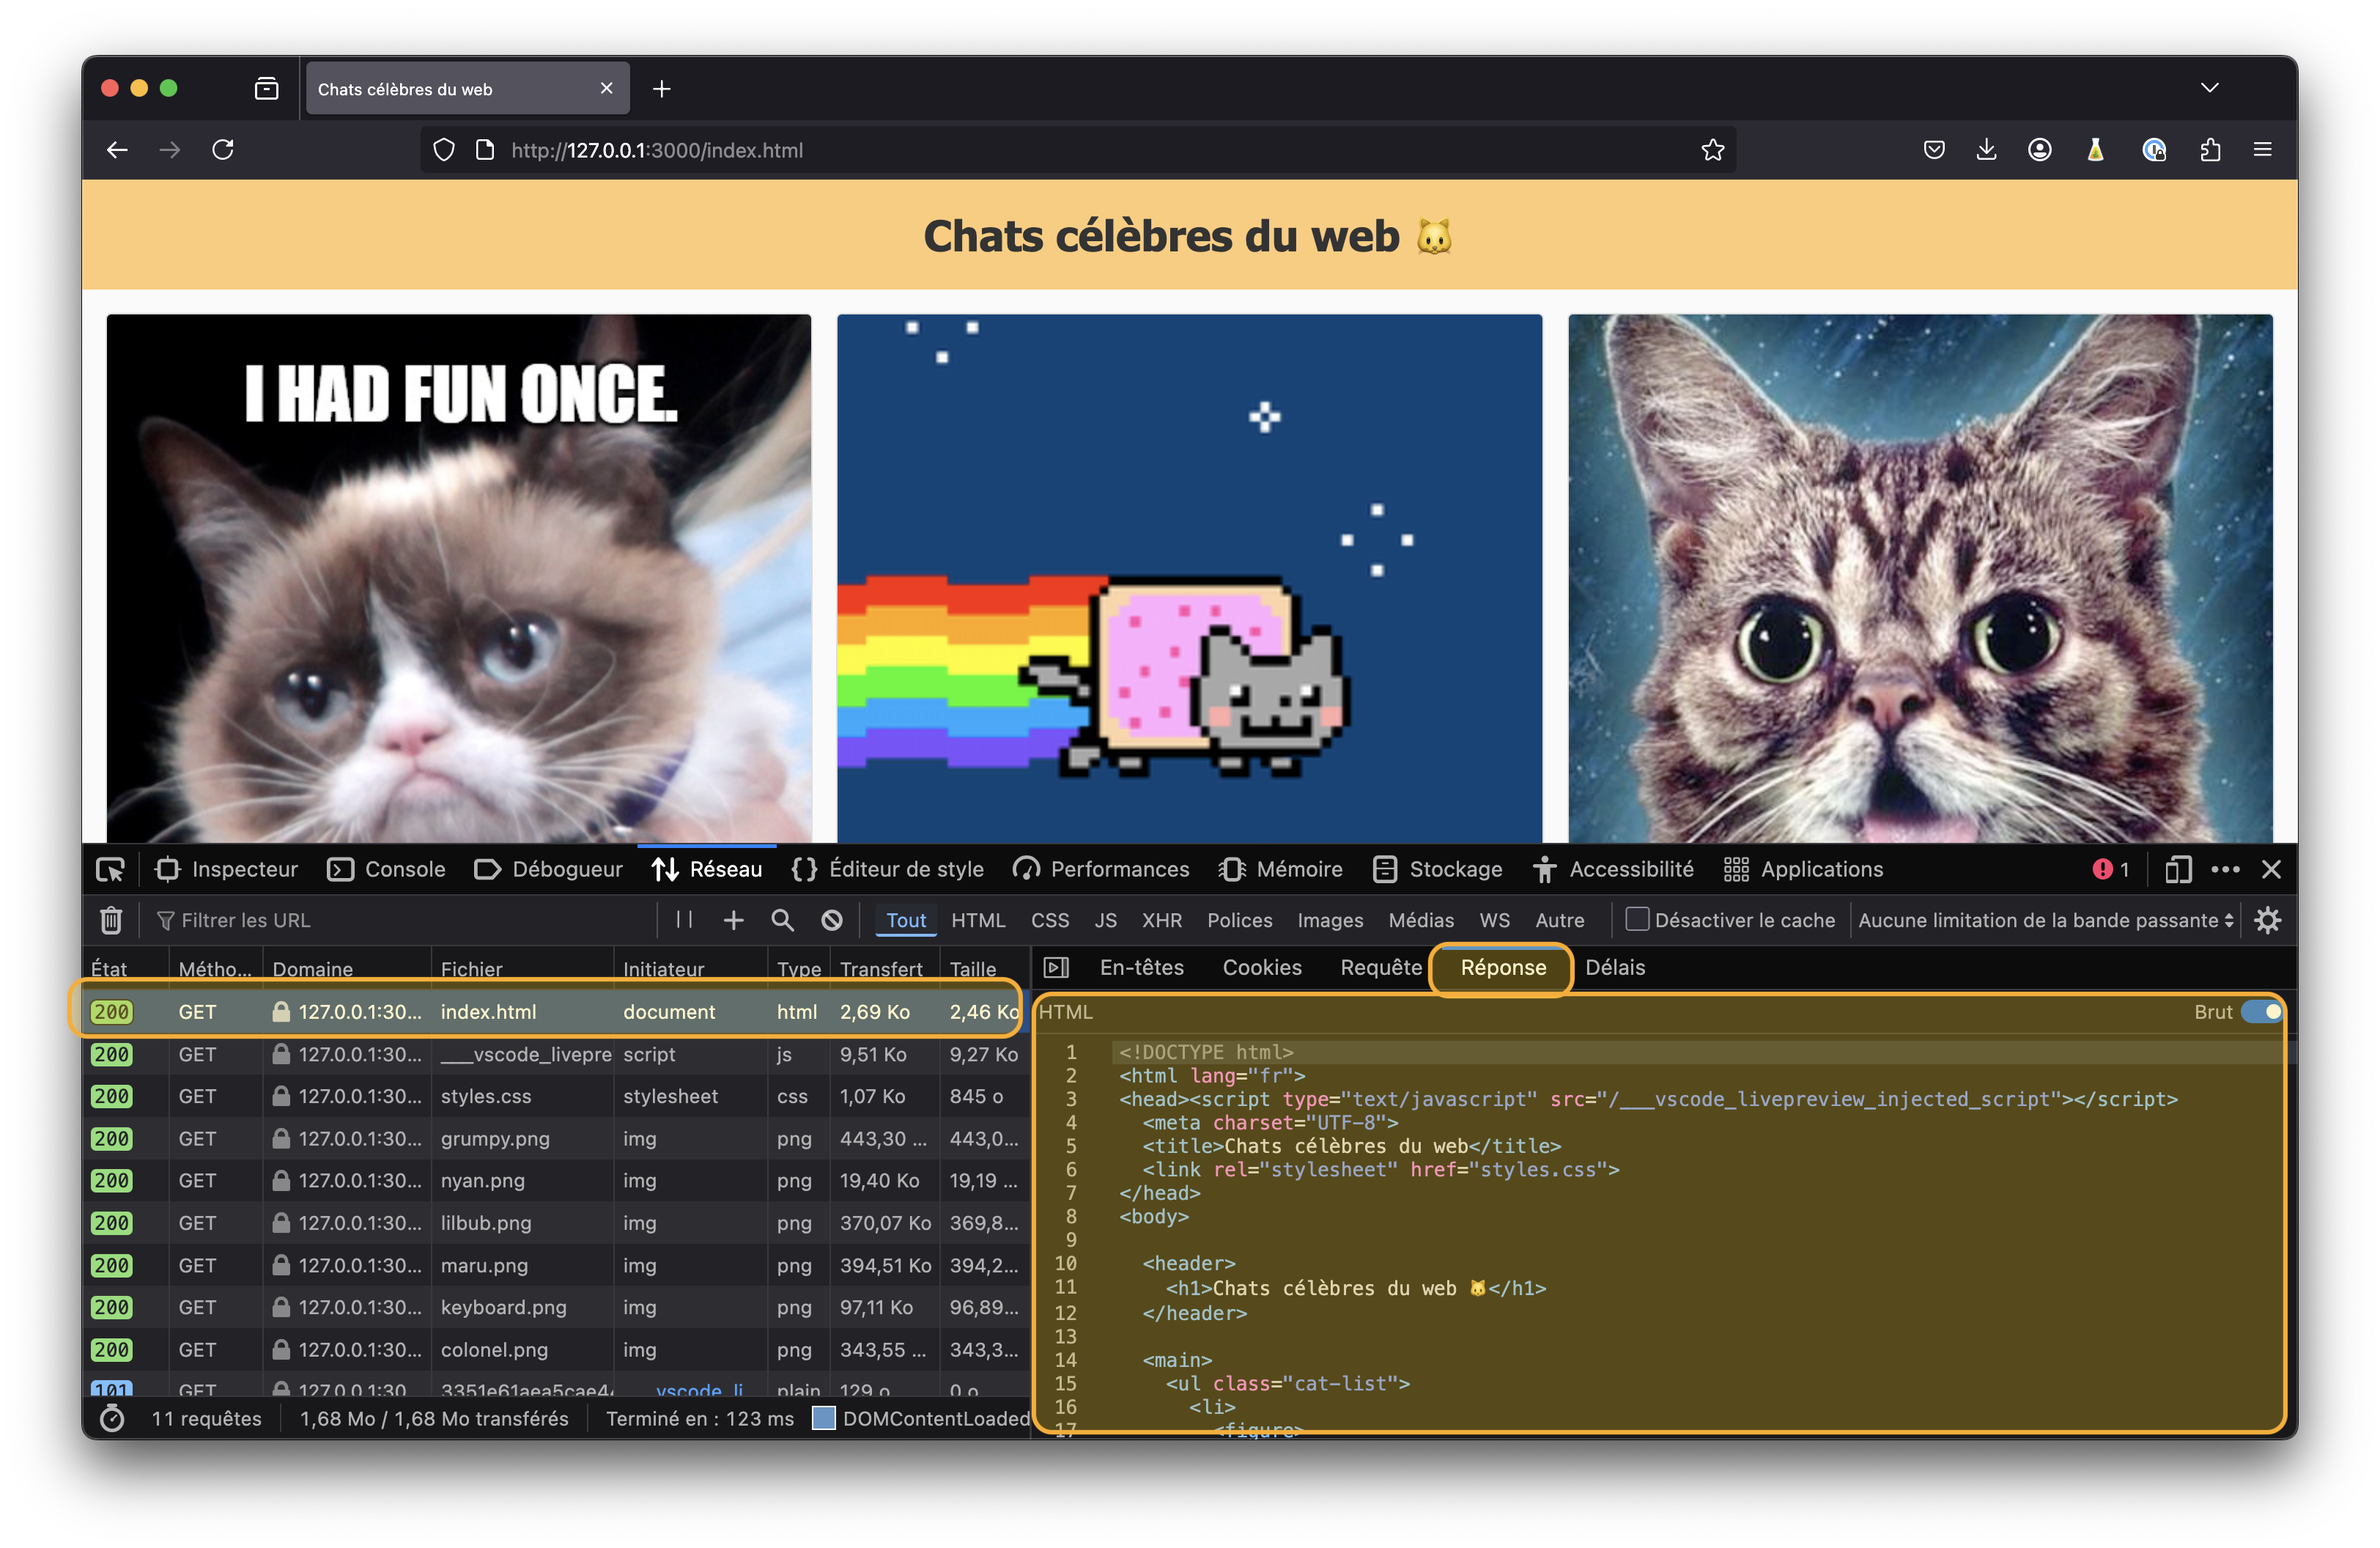Open the Firefox hamburger application menu
Image resolution: width=2380 pixels, height=1548 pixels.
point(2262,150)
